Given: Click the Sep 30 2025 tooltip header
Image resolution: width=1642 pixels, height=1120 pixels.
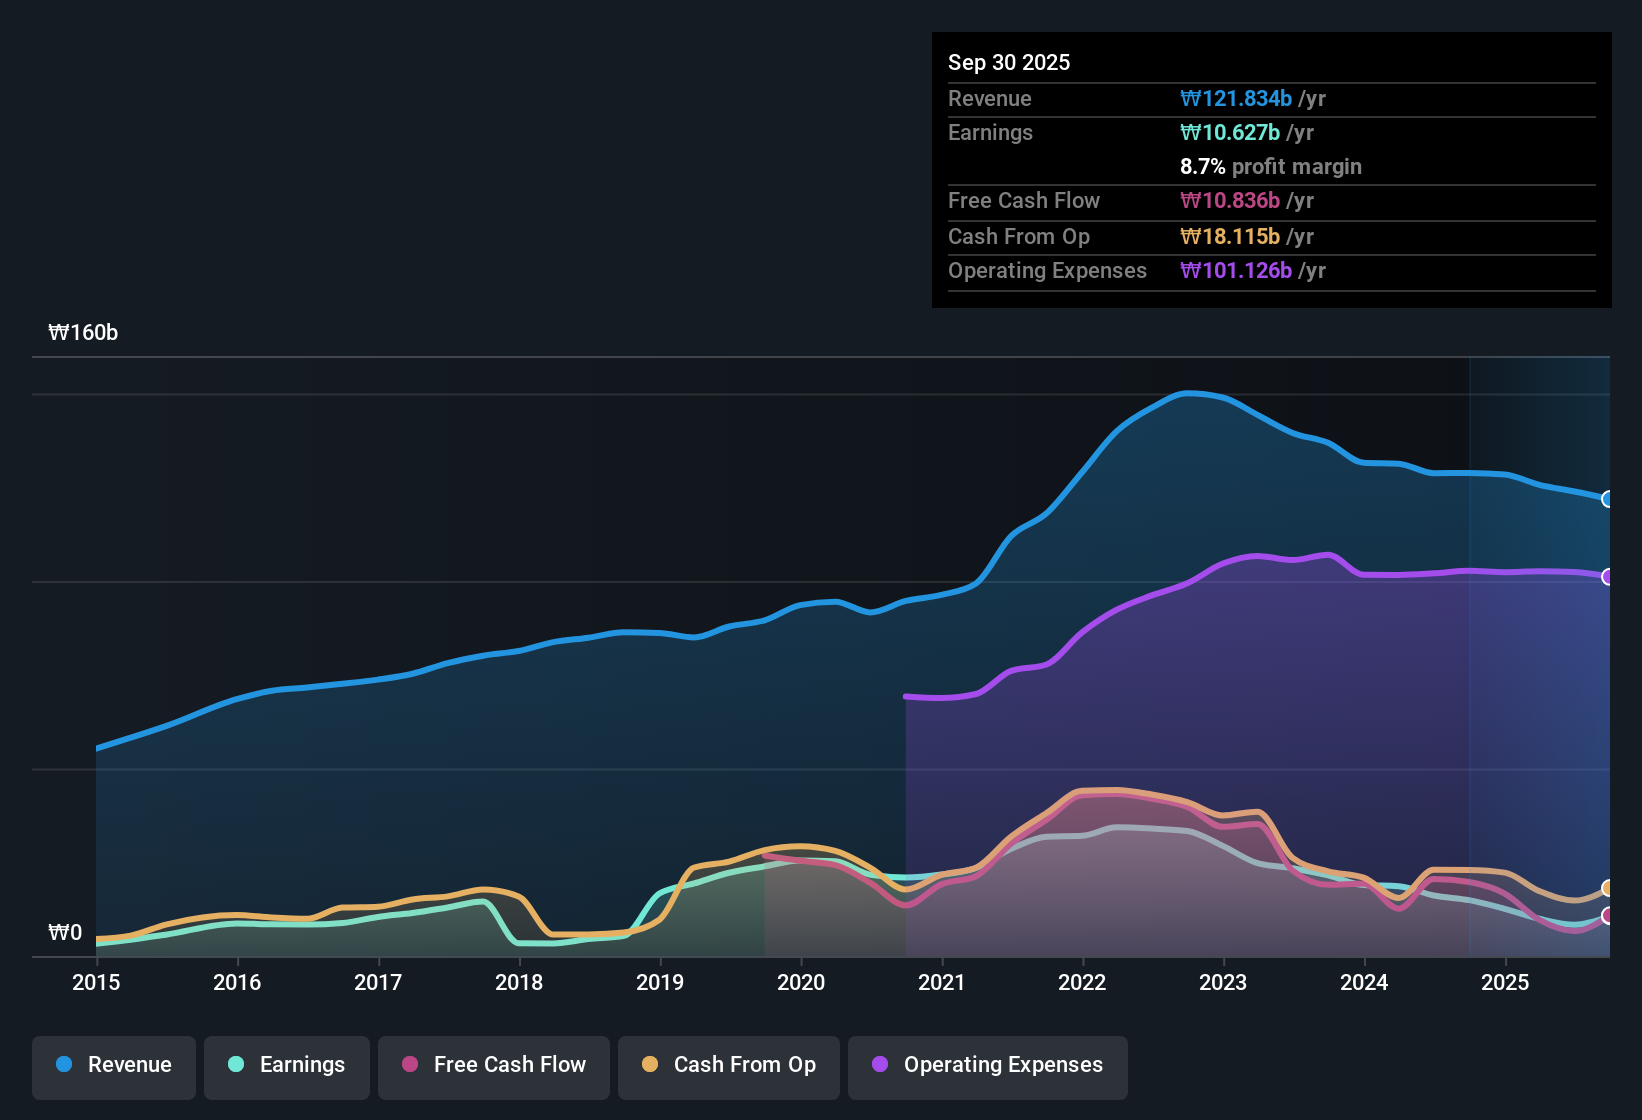Looking at the screenshot, I should click(1009, 62).
